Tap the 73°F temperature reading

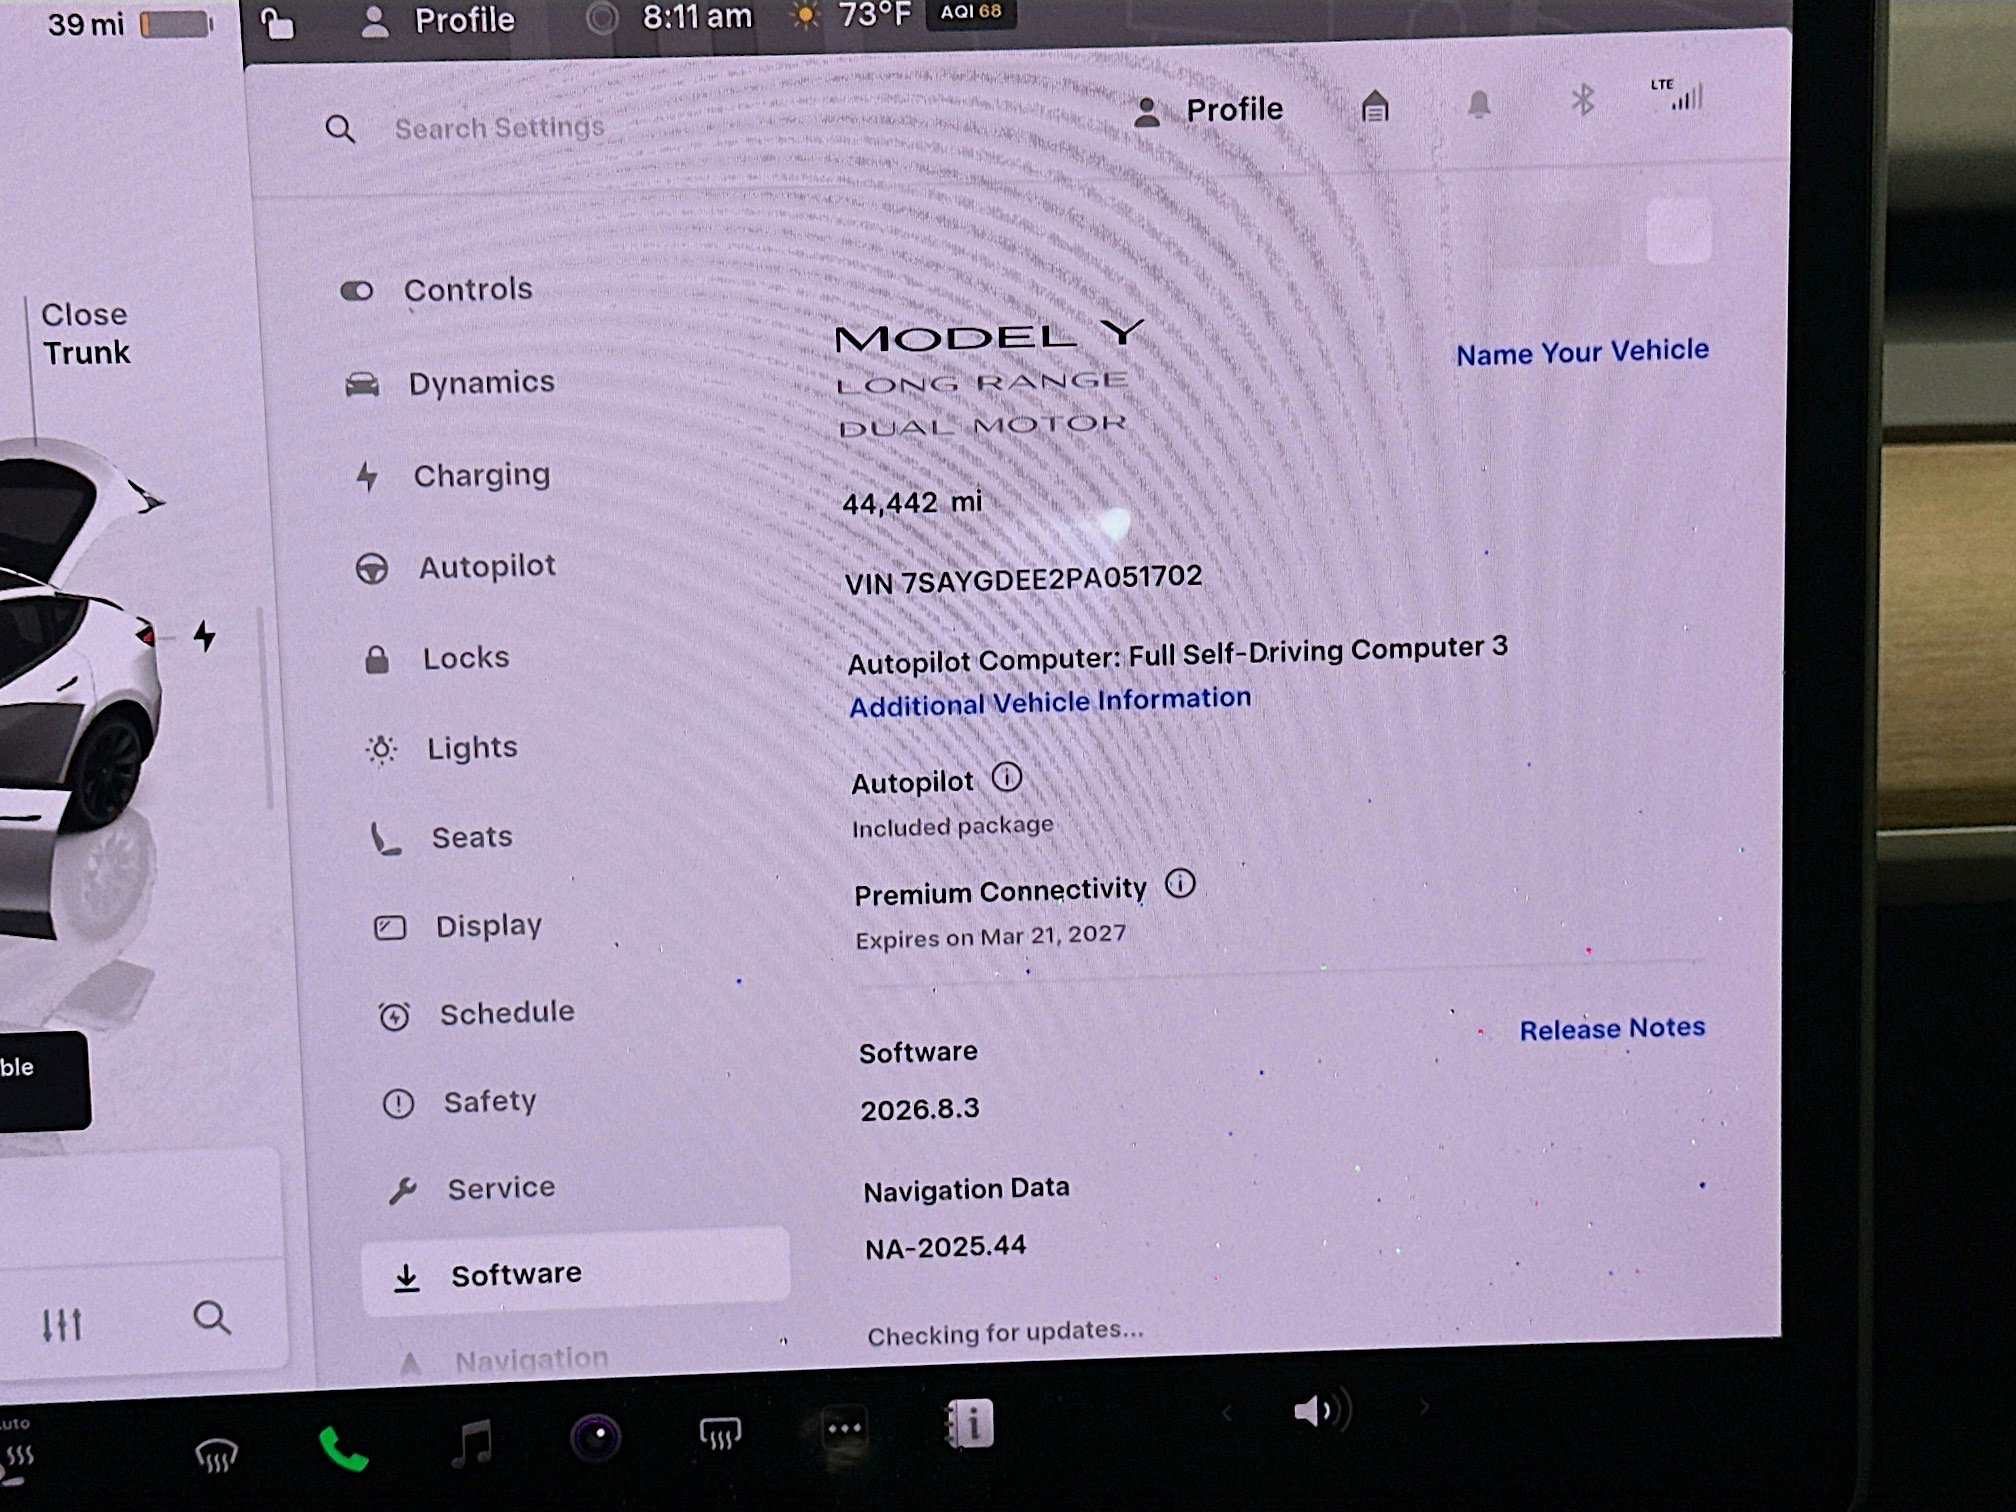click(x=875, y=14)
